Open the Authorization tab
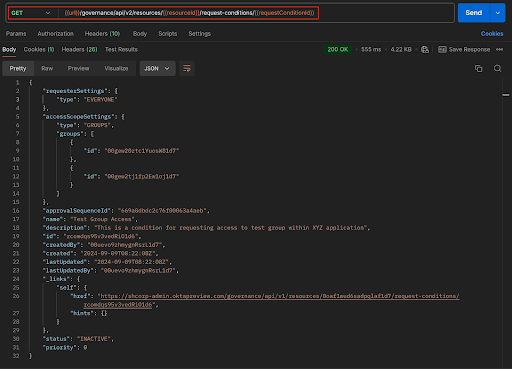Image resolution: width=512 pixels, height=369 pixels. tap(55, 34)
